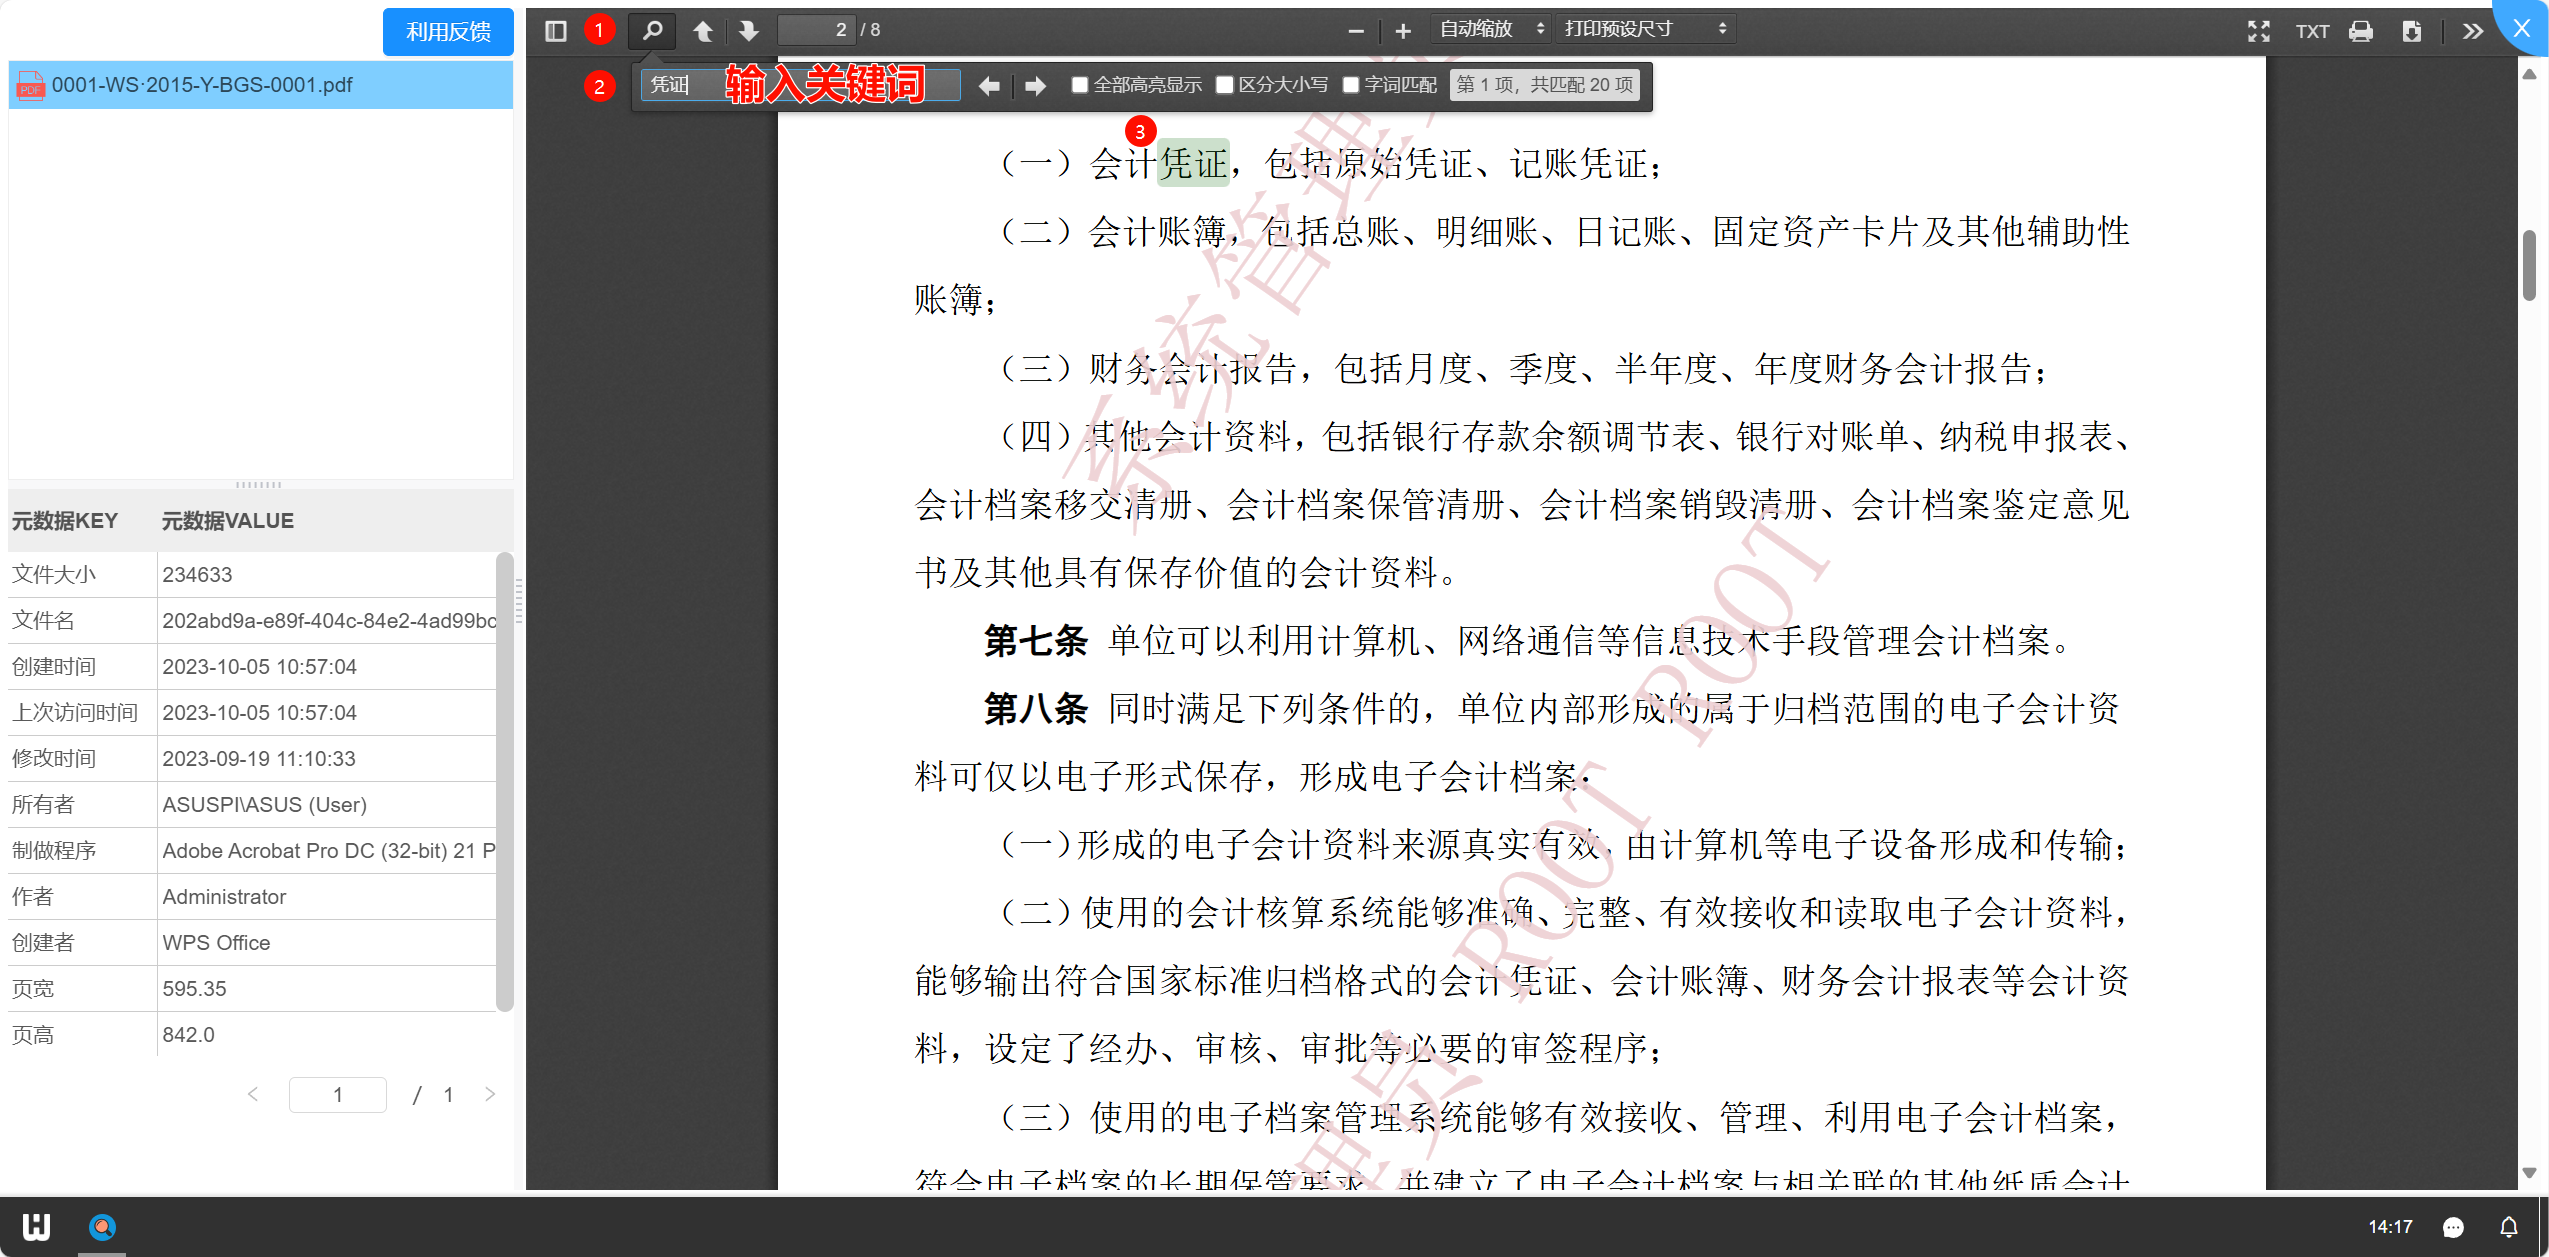Viewport: 2549px width, 1257px height.
Task: Enable 区分大小写 checkbox
Action: [1224, 85]
